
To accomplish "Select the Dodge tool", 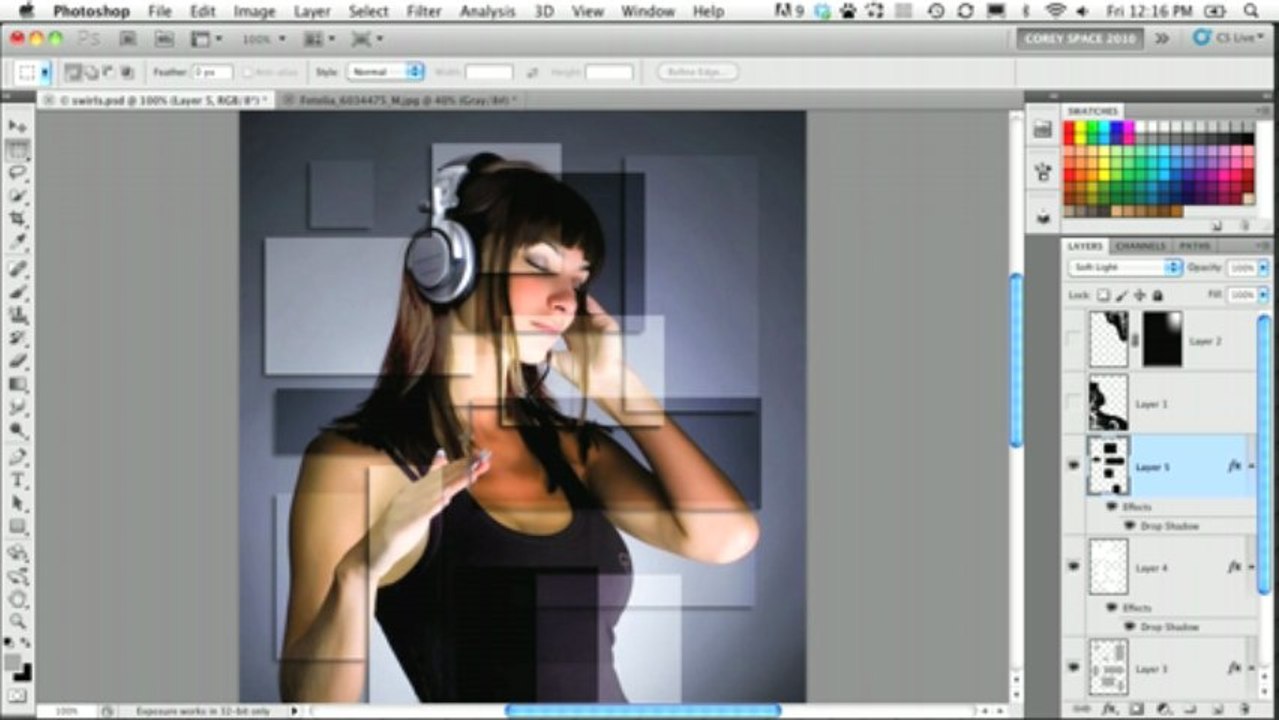I will [18, 430].
